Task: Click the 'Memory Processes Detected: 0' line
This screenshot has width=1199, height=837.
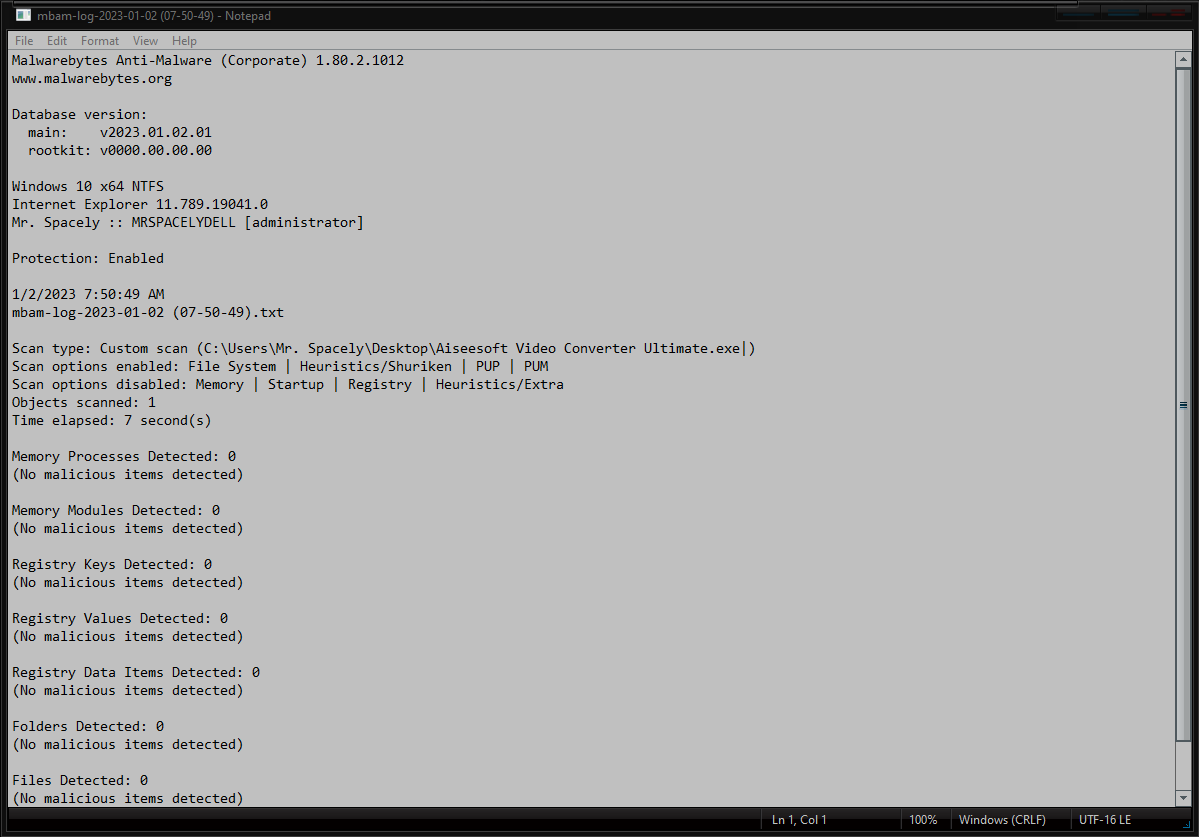Action: click(124, 456)
